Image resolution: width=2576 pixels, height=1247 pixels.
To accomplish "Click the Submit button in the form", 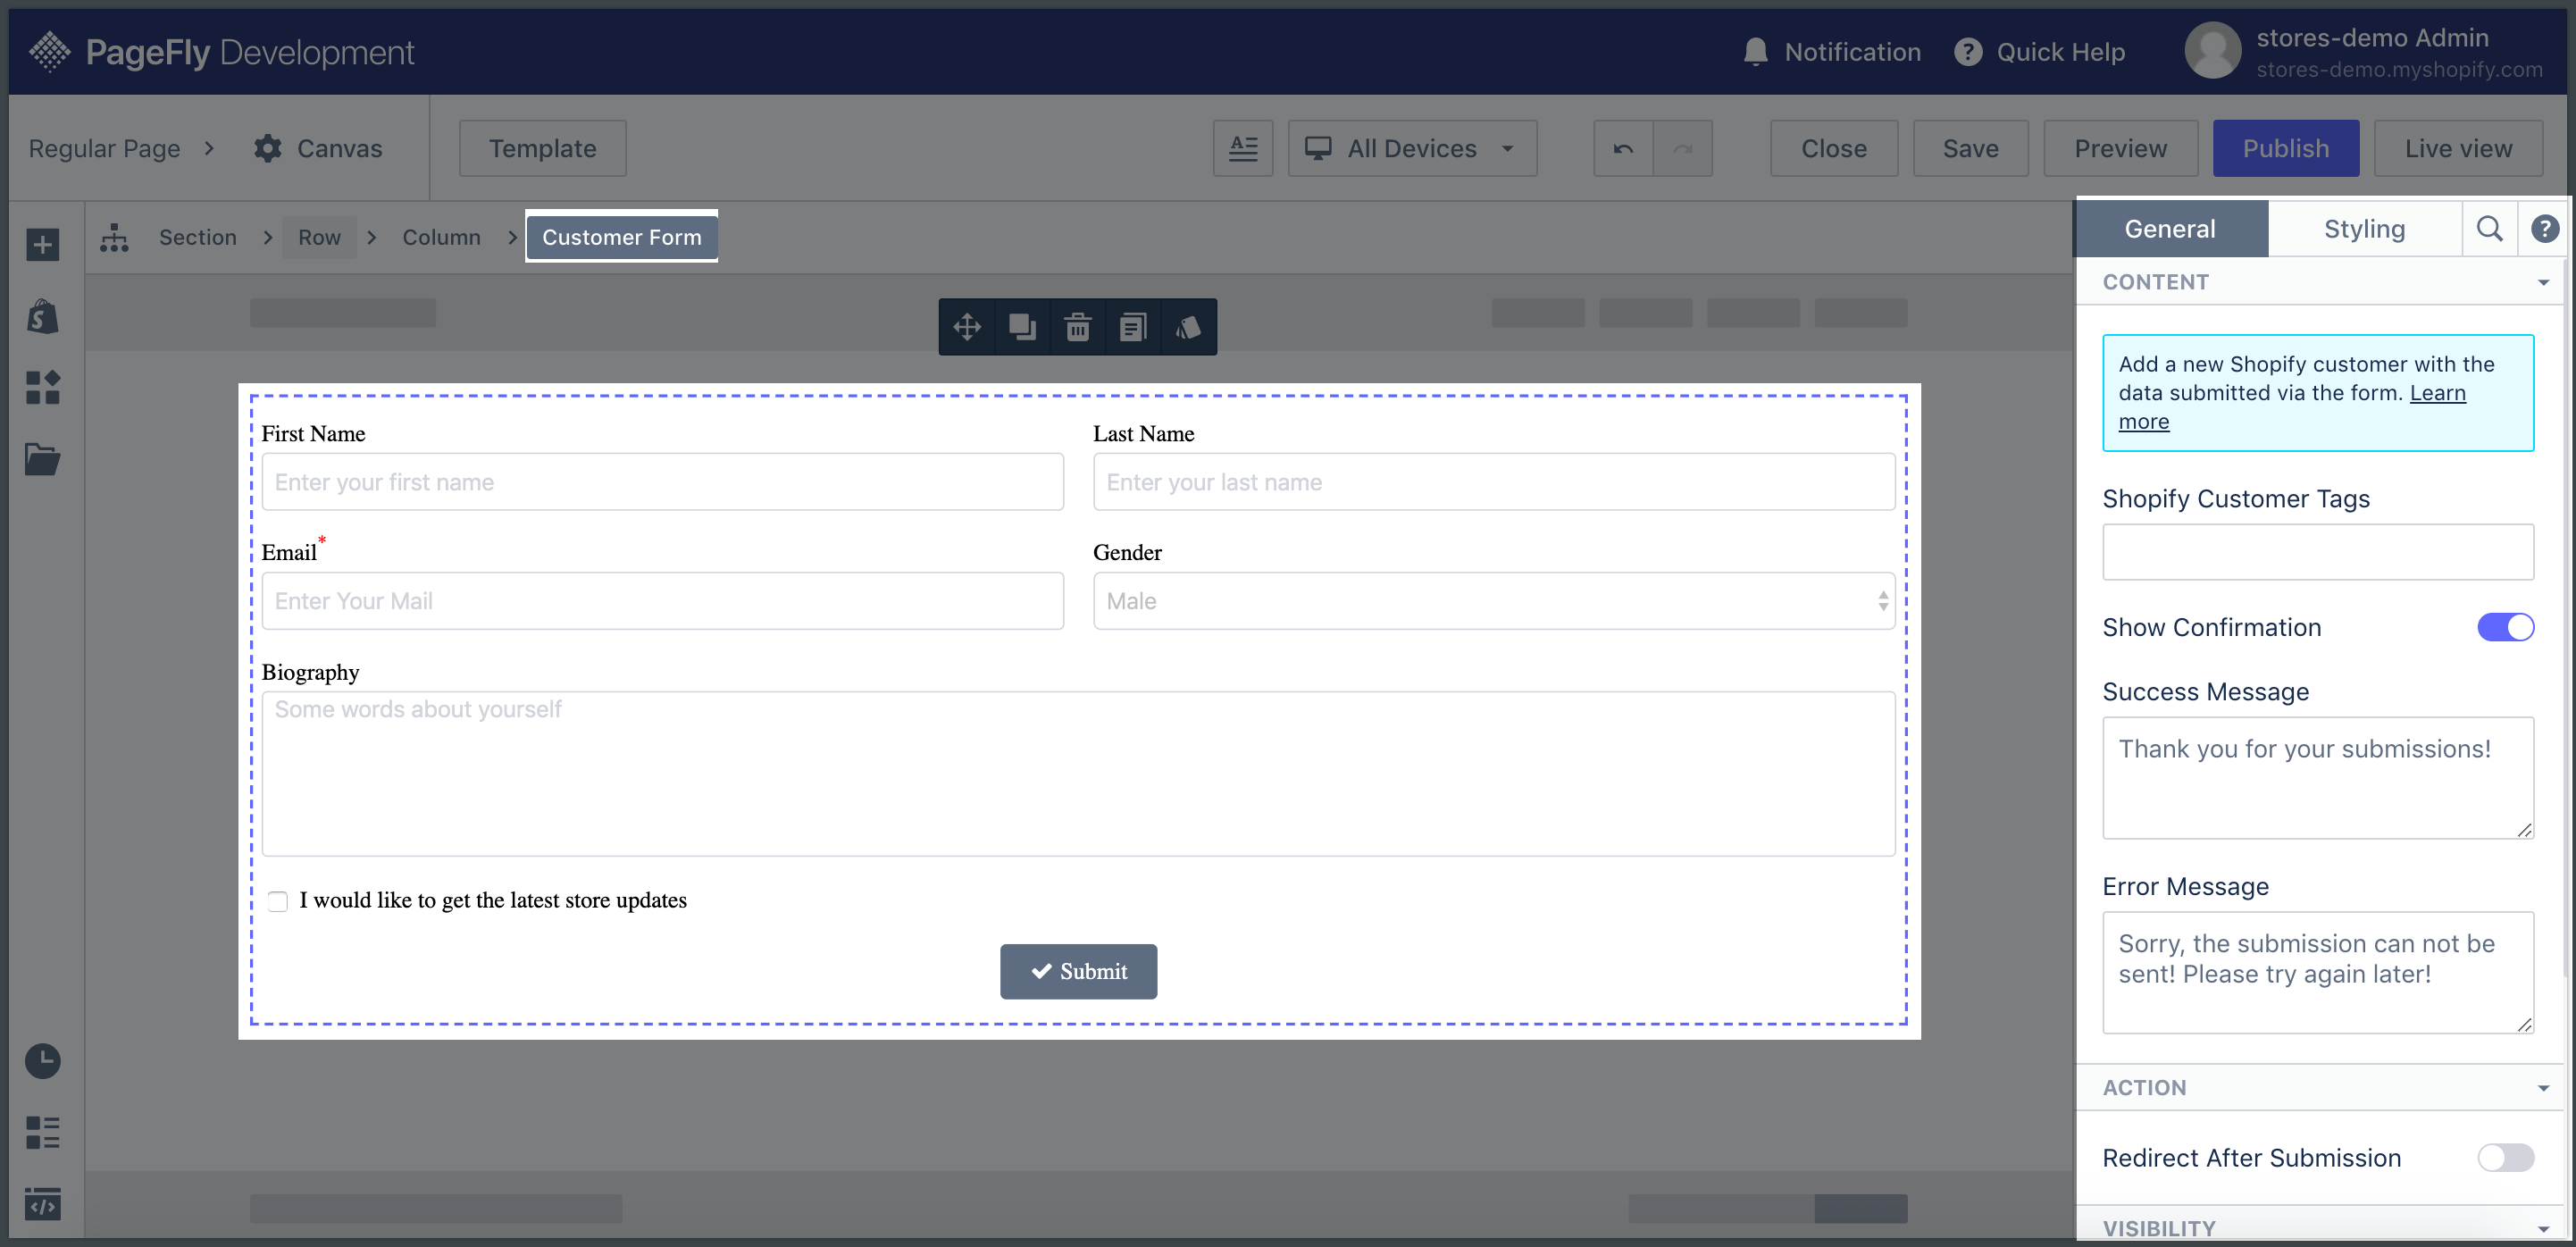I will pos(1078,971).
